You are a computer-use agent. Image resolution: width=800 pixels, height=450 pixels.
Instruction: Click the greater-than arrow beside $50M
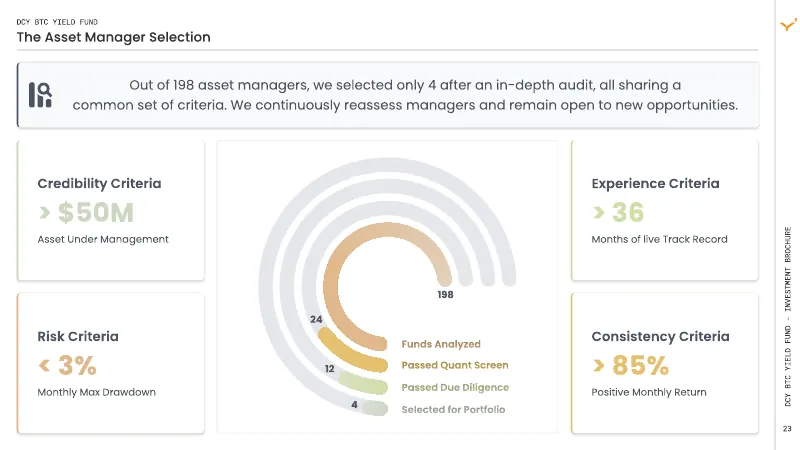click(45, 212)
